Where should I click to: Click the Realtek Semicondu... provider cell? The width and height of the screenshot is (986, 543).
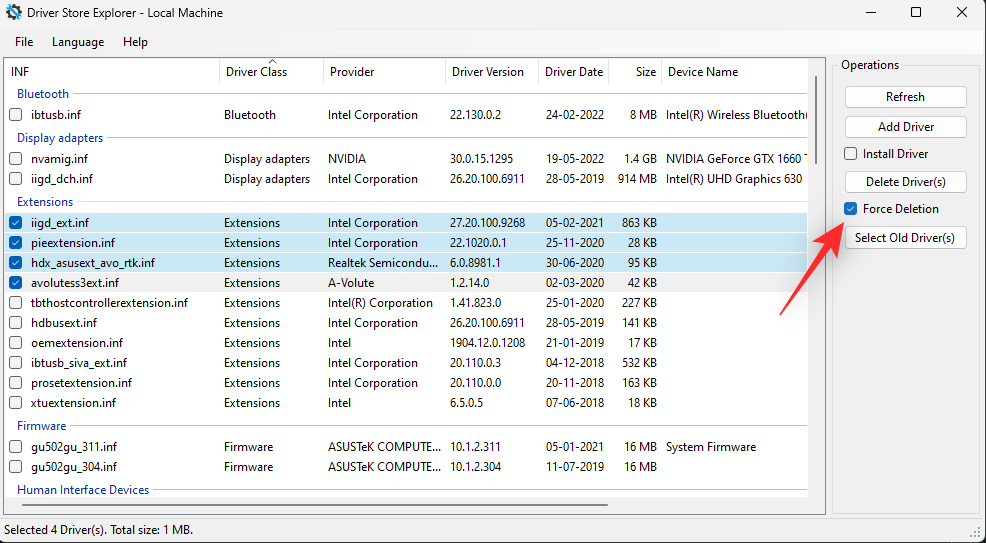tap(383, 263)
